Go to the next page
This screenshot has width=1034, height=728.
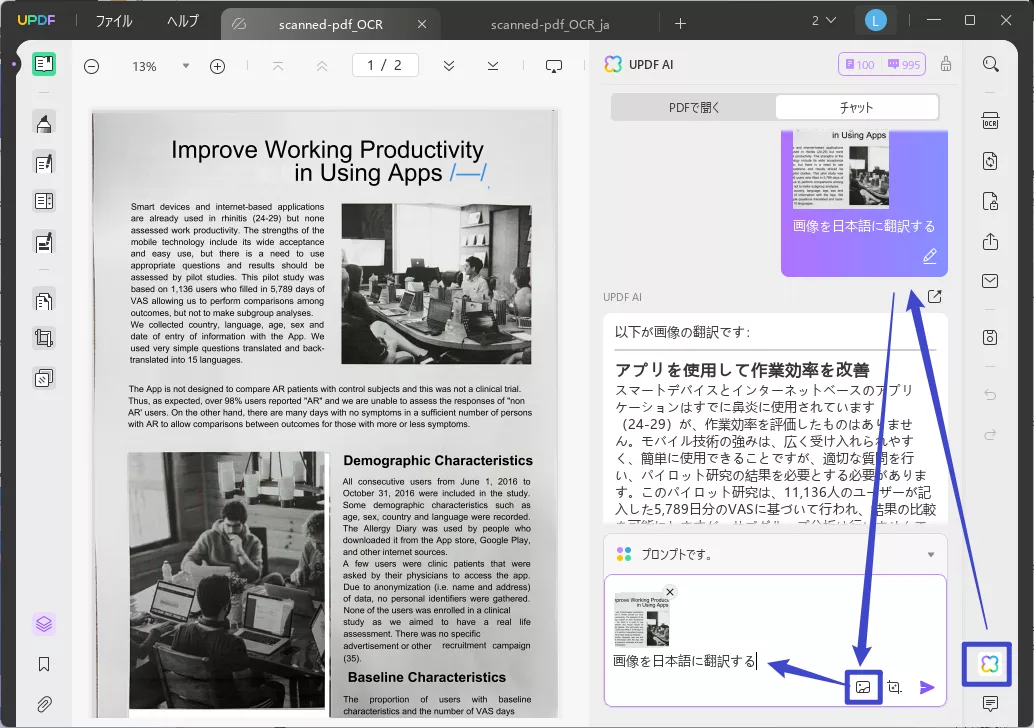pyautogui.click(x=449, y=66)
